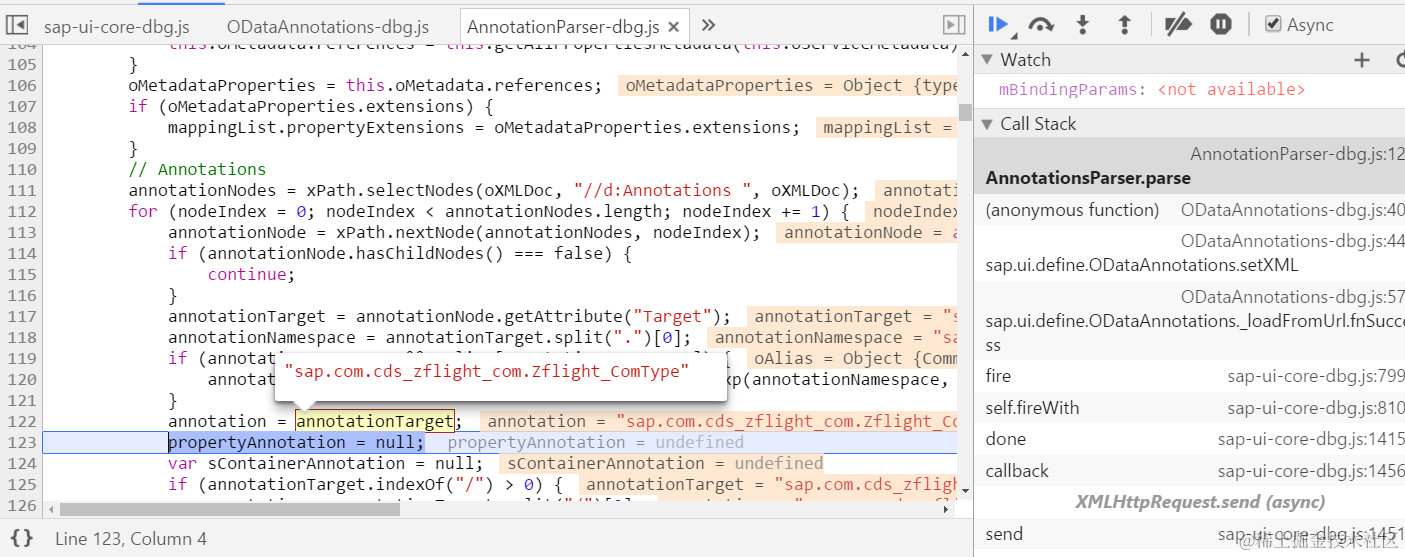Click the Line 123, Column 4 status
The image size is (1405, 557).
[x=131, y=538]
